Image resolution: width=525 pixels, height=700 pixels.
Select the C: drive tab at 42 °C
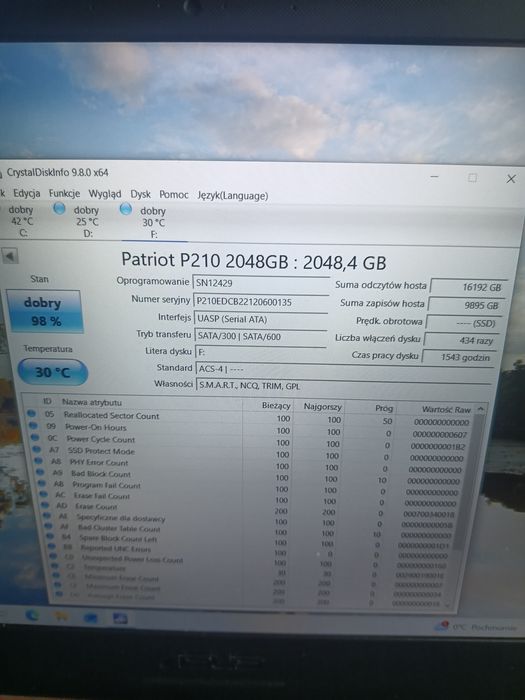click(x=21, y=221)
